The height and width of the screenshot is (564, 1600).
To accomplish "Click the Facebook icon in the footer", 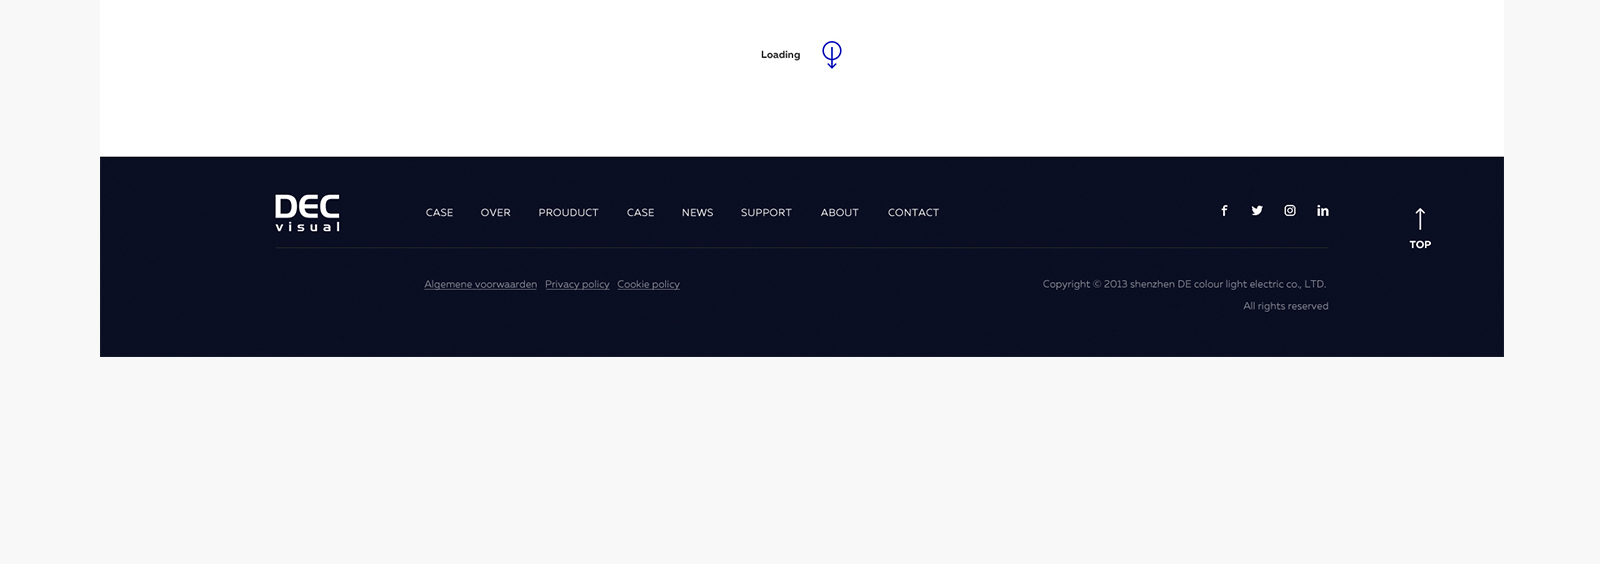I will coord(1224,211).
